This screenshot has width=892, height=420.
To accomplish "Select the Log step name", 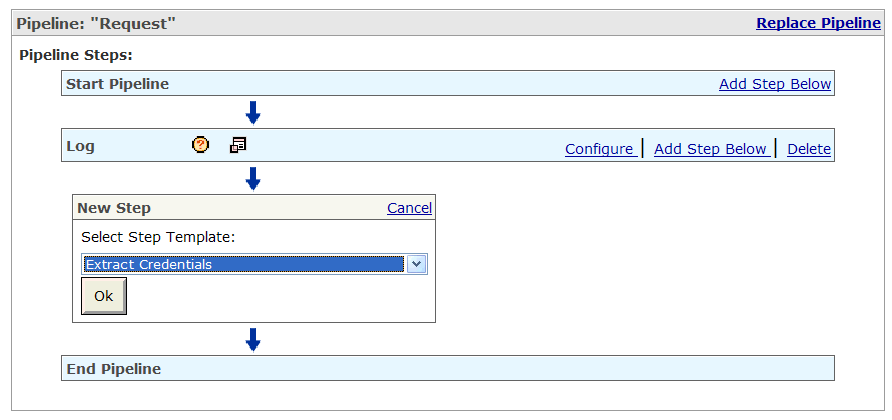I will (x=80, y=146).
